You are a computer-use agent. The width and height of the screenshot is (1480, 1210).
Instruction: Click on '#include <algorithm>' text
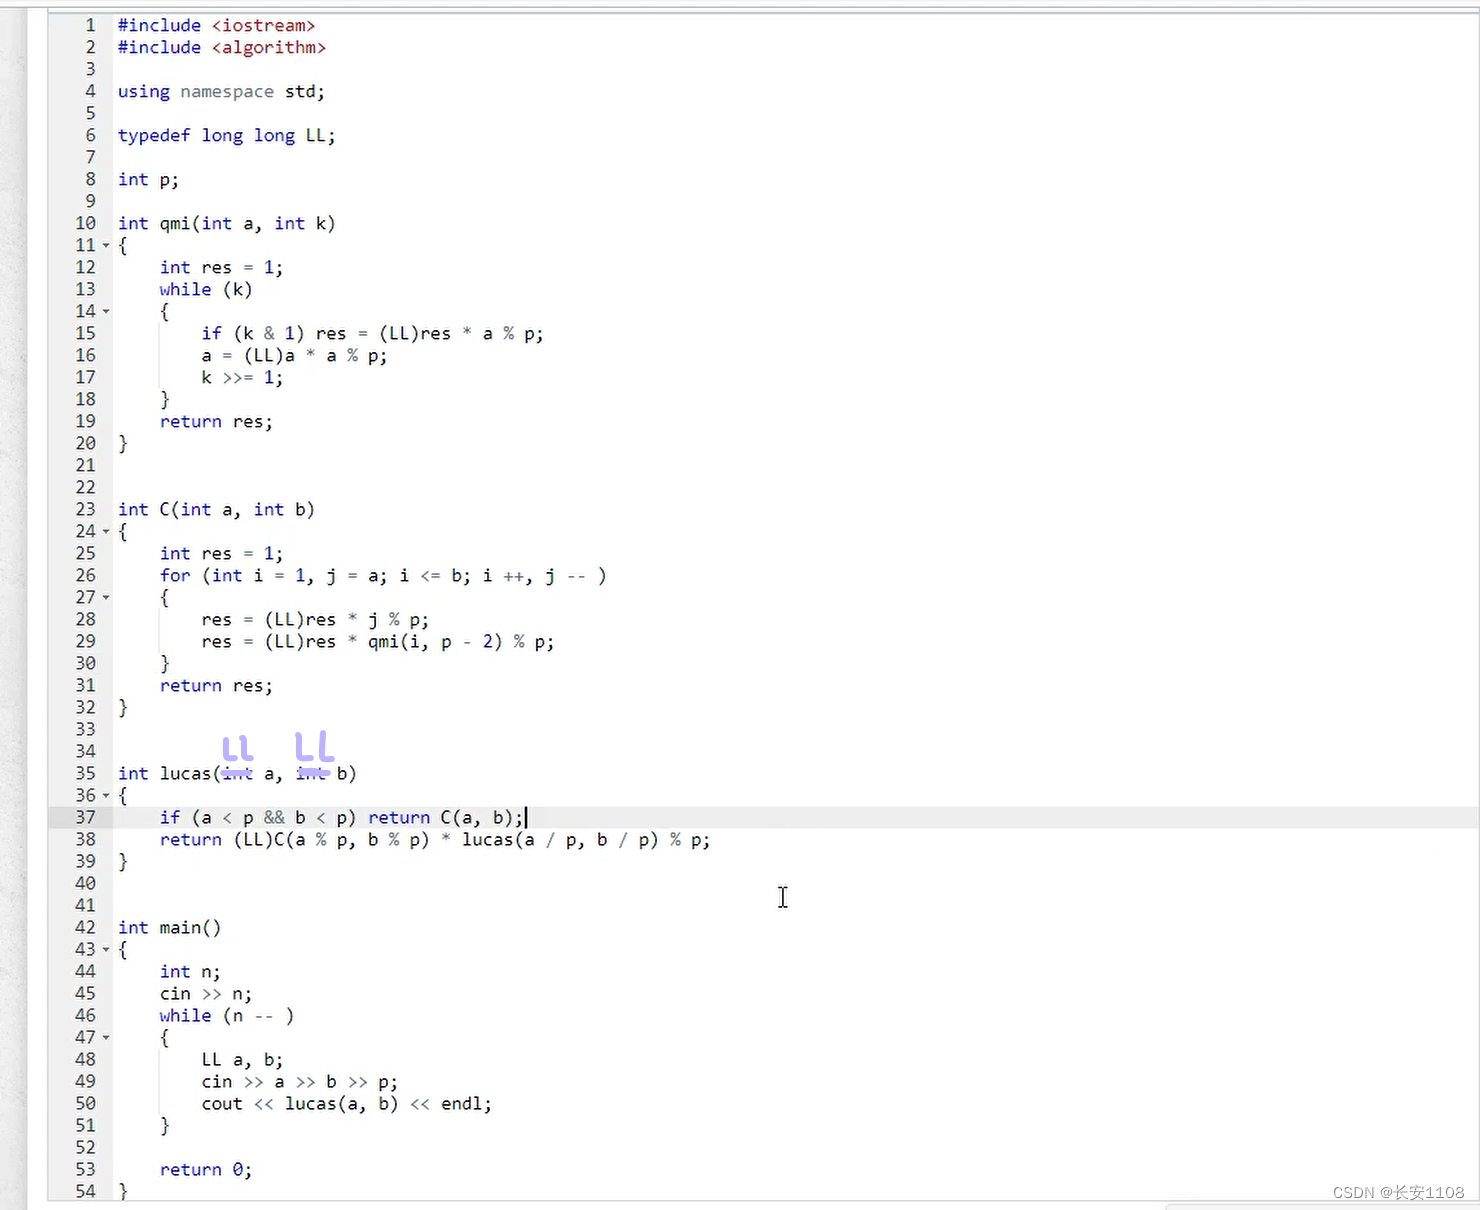222,47
